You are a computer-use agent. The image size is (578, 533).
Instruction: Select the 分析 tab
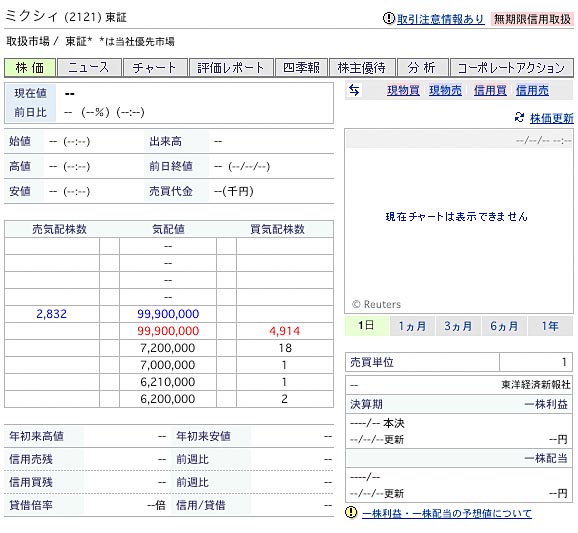pos(422,67)
